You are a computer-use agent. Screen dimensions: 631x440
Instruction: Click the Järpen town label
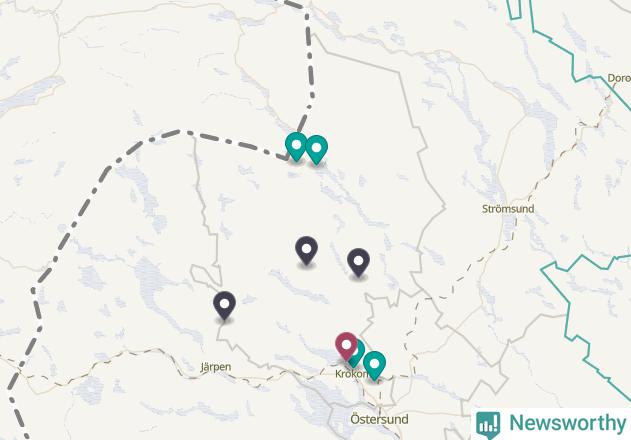pyautogui.click(x=216, y=367)
